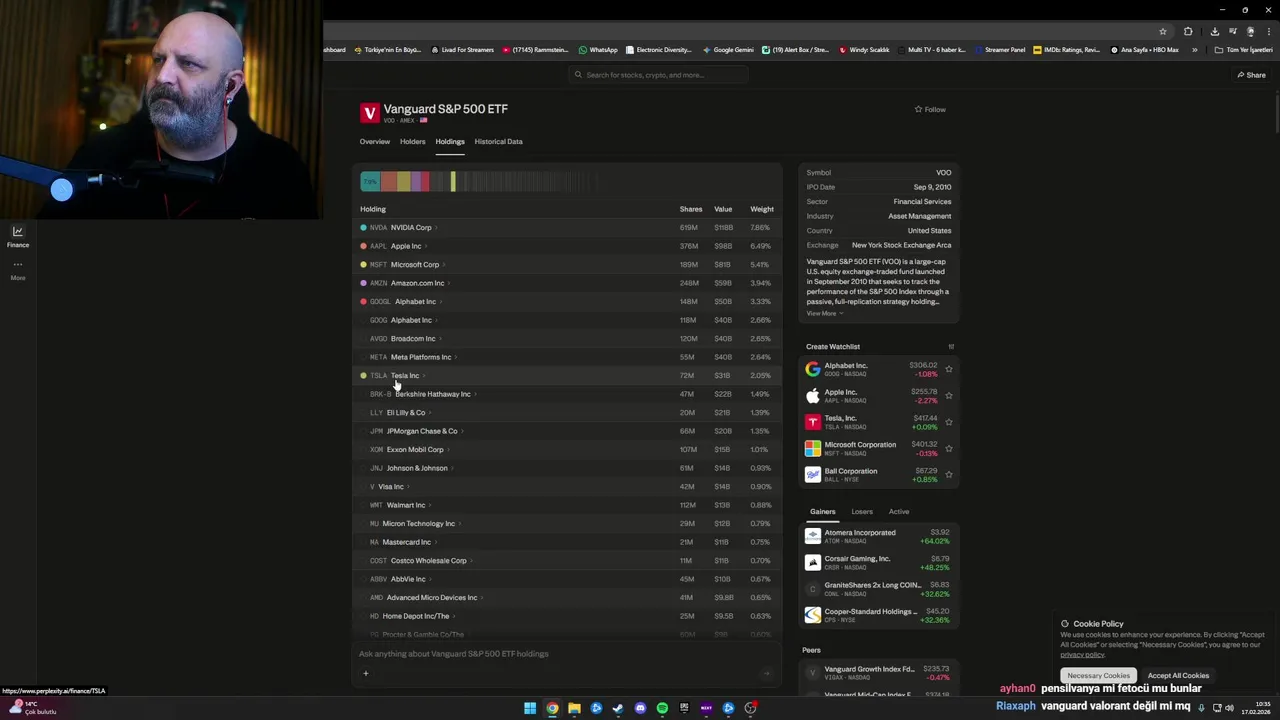This screenshot has width=1280, height=720.
Task: Star Microsoft Corporation in watchlist
Action: (949, 448)
